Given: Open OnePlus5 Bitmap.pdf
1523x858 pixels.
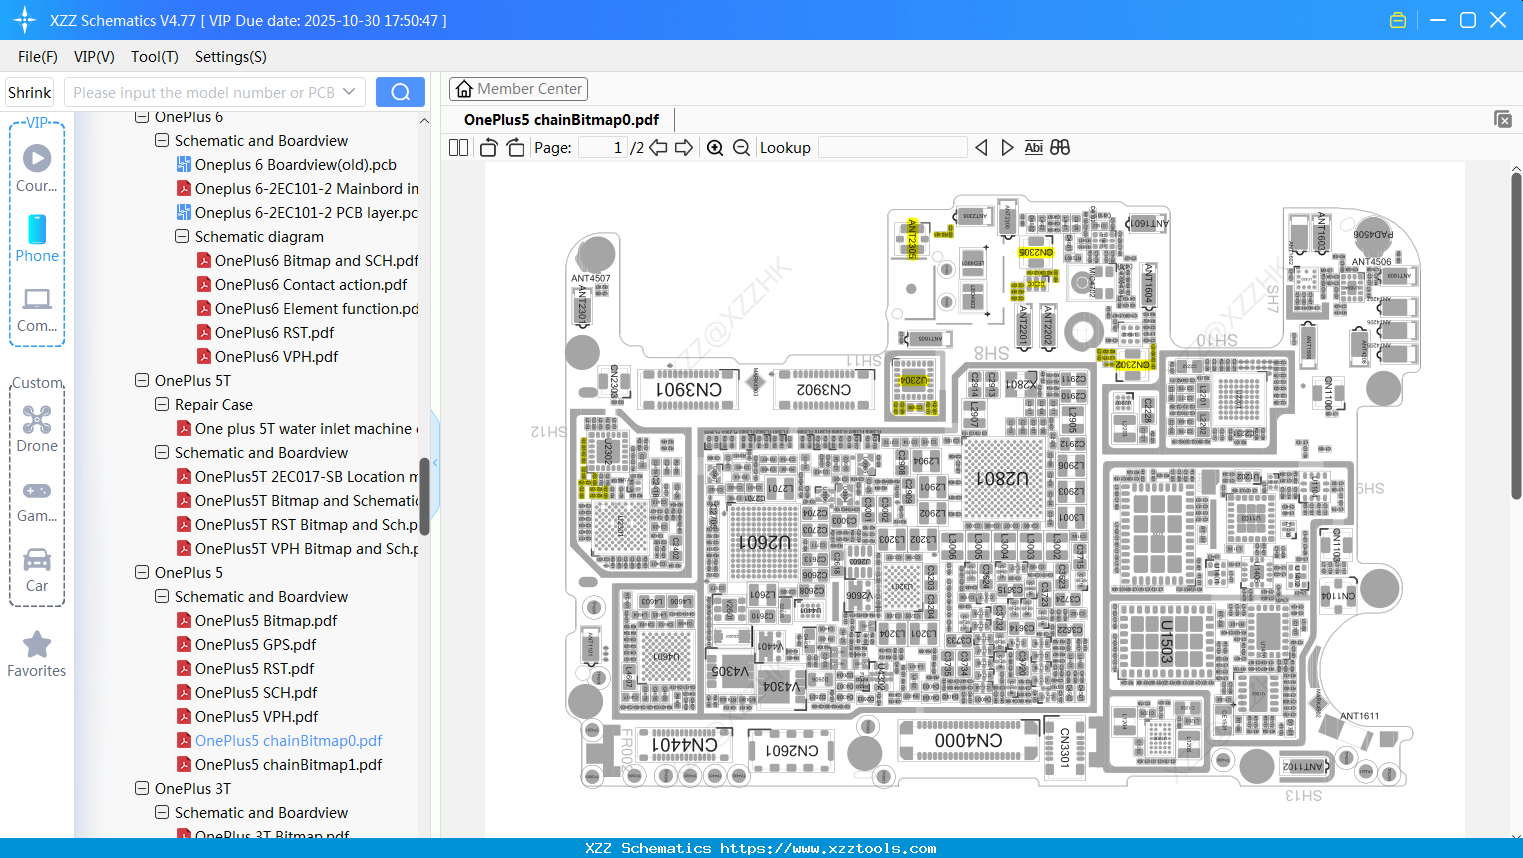Looking at the screenshot, I should coord(266,621).
